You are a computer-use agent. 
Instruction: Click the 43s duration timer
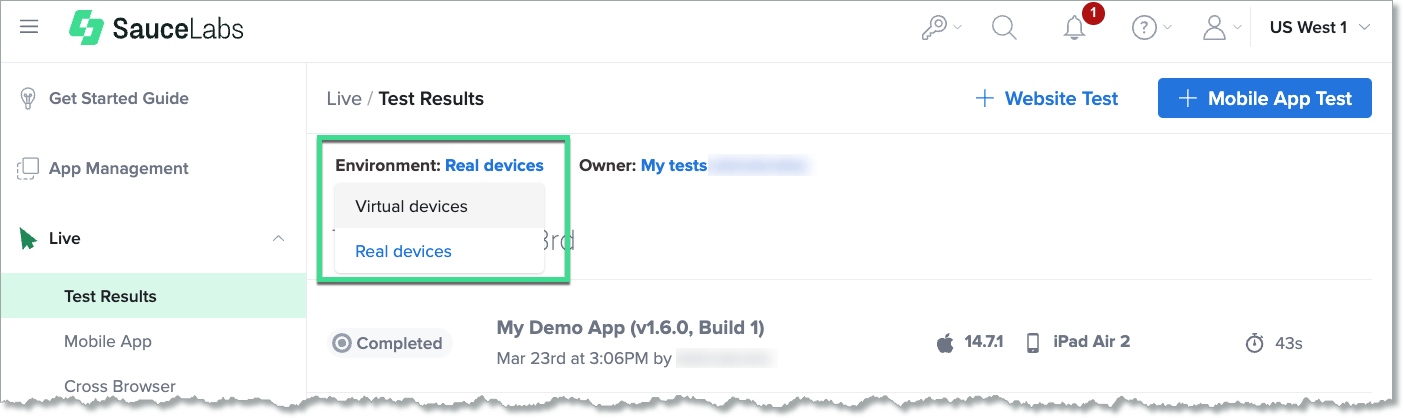point(1274,343)
